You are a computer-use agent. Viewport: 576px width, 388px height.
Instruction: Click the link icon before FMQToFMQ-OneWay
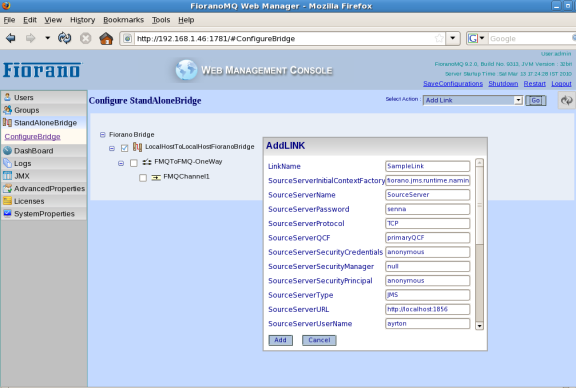coord(147,162)
